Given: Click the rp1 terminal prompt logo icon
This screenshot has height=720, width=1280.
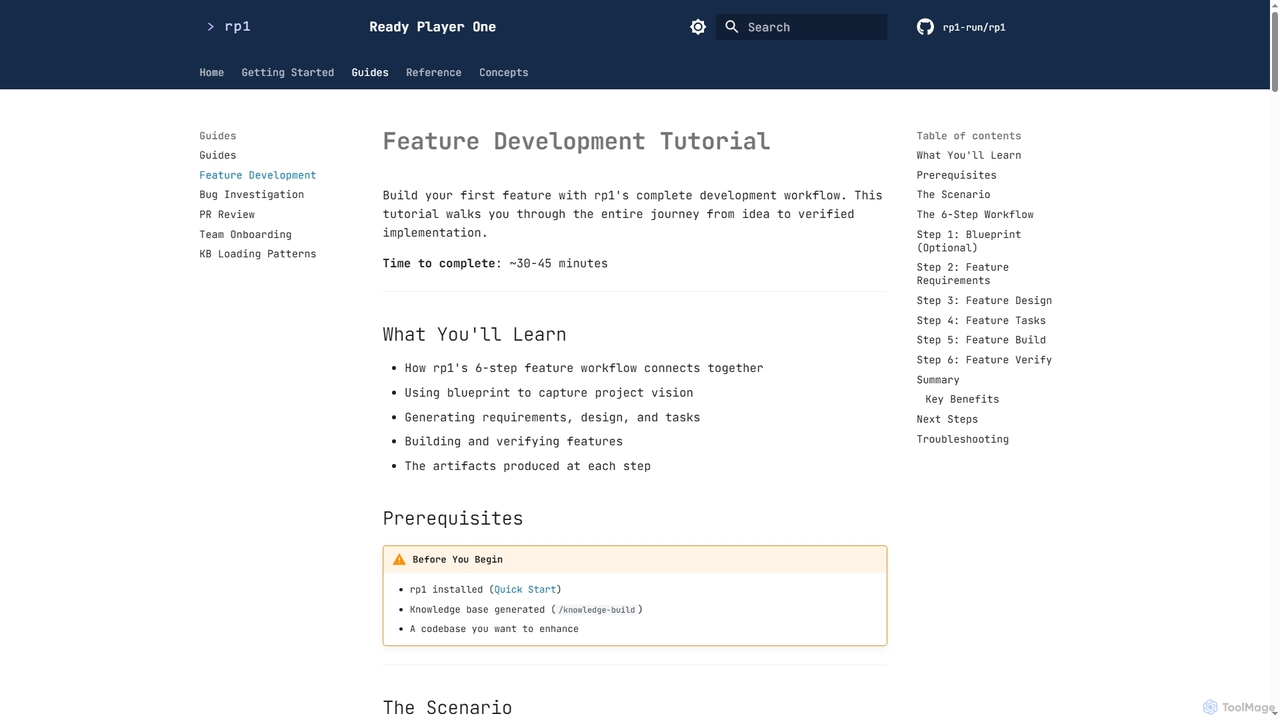Looking at the screenshot, I should (x=228, y=27).
